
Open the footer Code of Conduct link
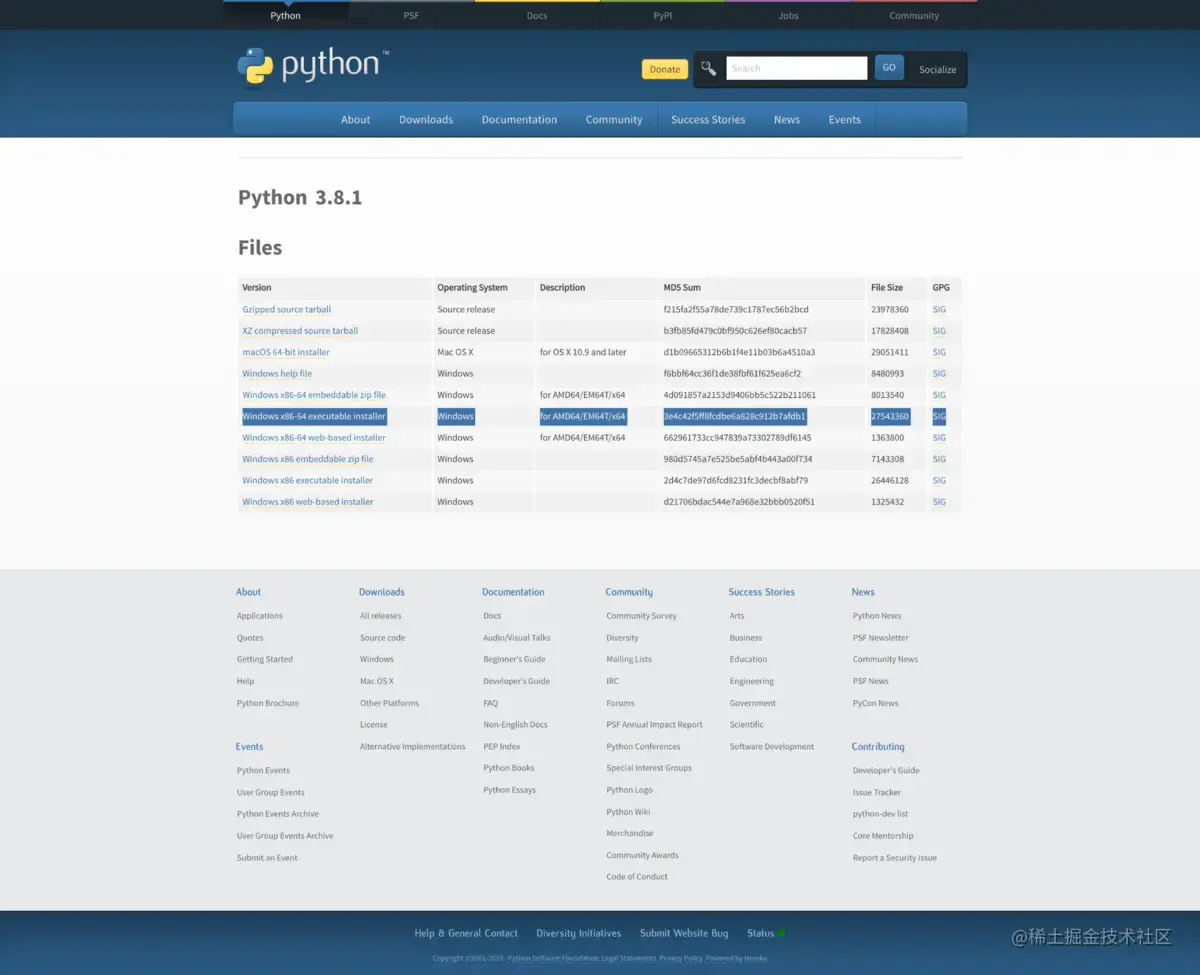(x=637, y=877)
